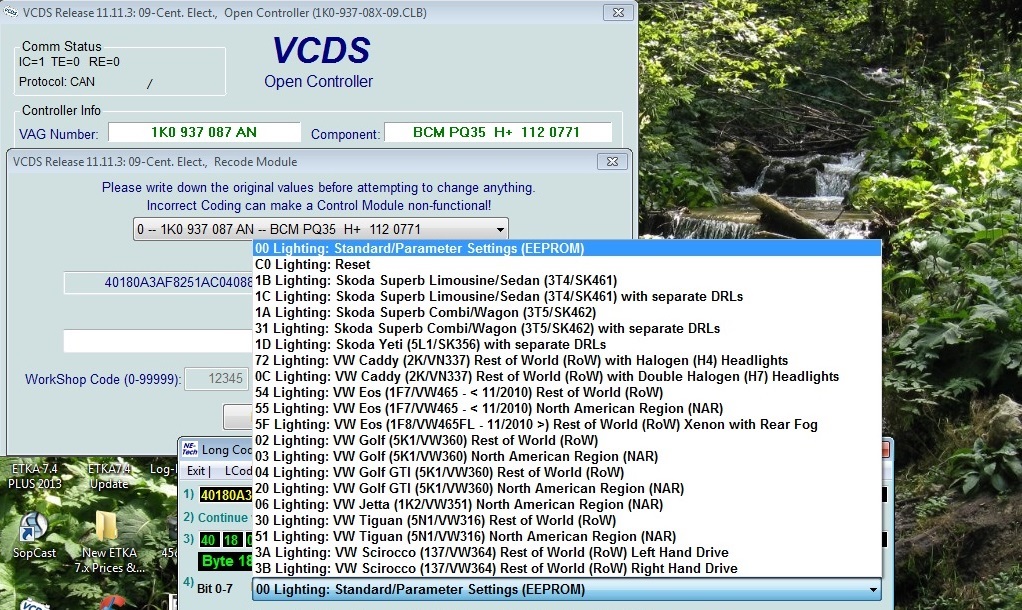This screenshot has width=1022, height=610.
Task: Select the ETKA7.4 Update desktop label
Action: [x=109, y=476]
